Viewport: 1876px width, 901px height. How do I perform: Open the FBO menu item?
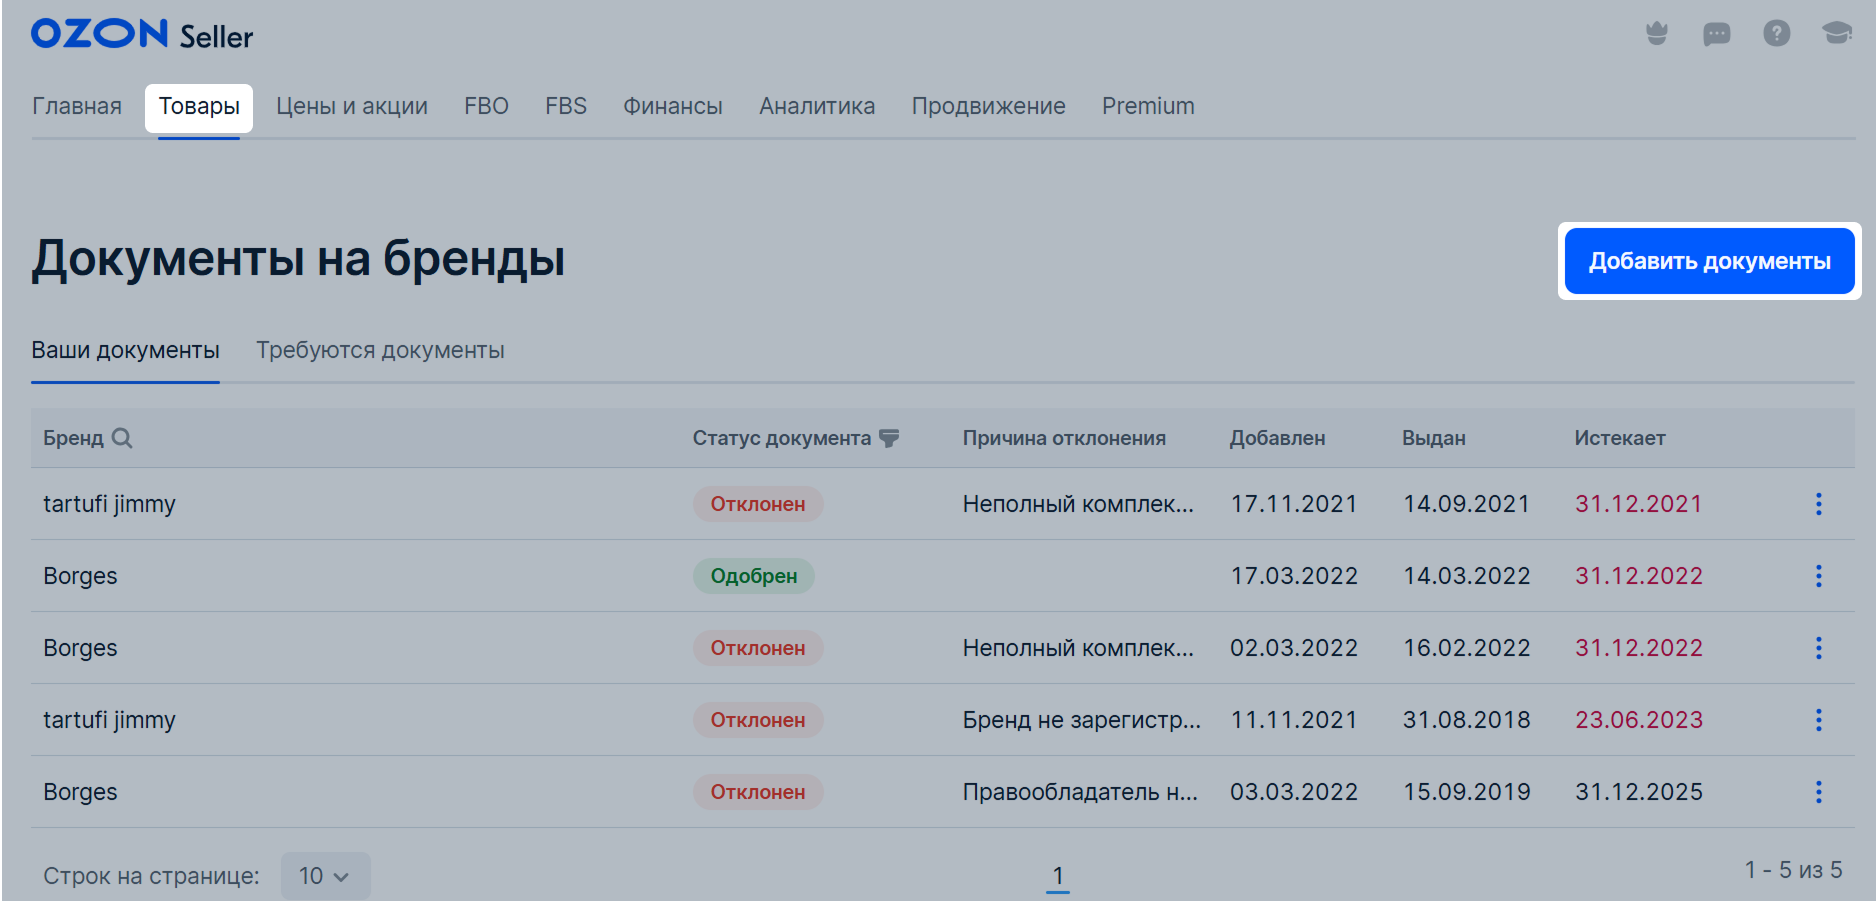tap(486, 106)
